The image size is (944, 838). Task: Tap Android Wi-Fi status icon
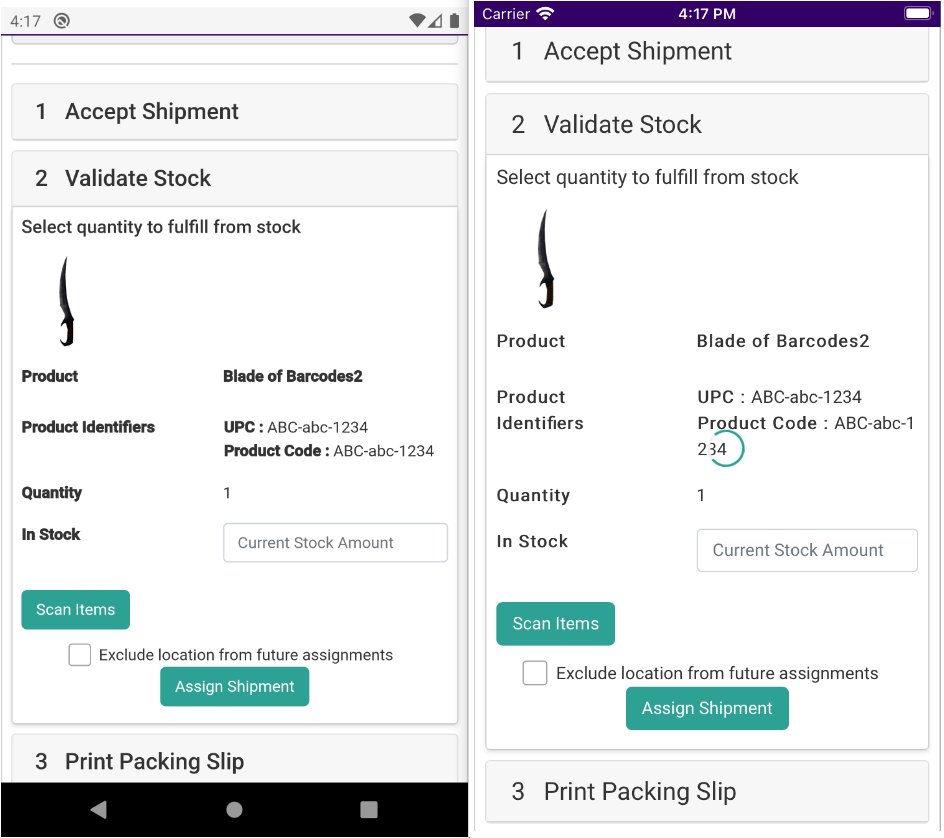coord(418,20)
